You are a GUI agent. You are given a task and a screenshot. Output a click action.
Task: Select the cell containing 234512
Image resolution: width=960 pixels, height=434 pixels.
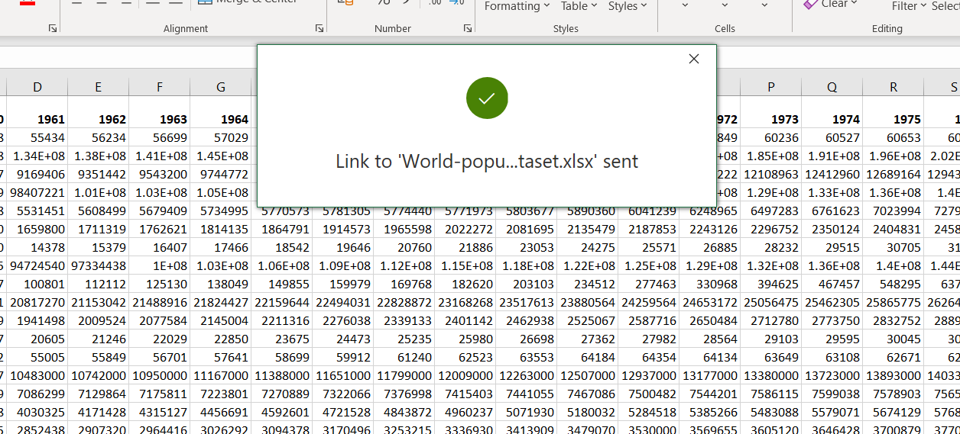588,285
